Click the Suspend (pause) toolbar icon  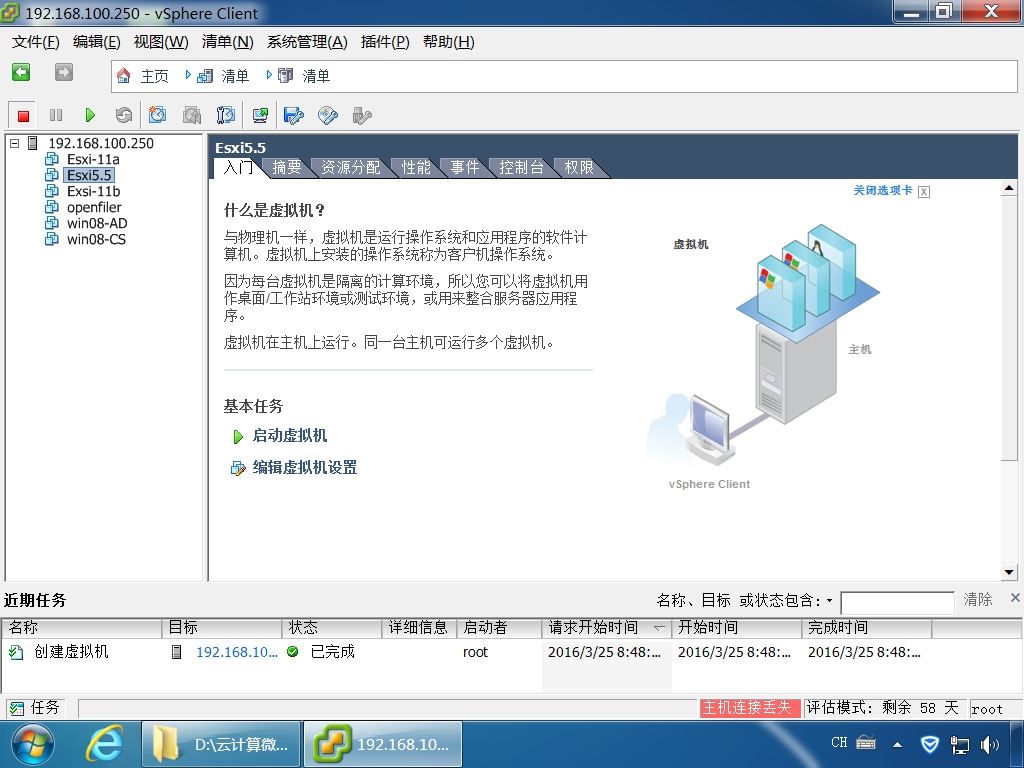56,116
